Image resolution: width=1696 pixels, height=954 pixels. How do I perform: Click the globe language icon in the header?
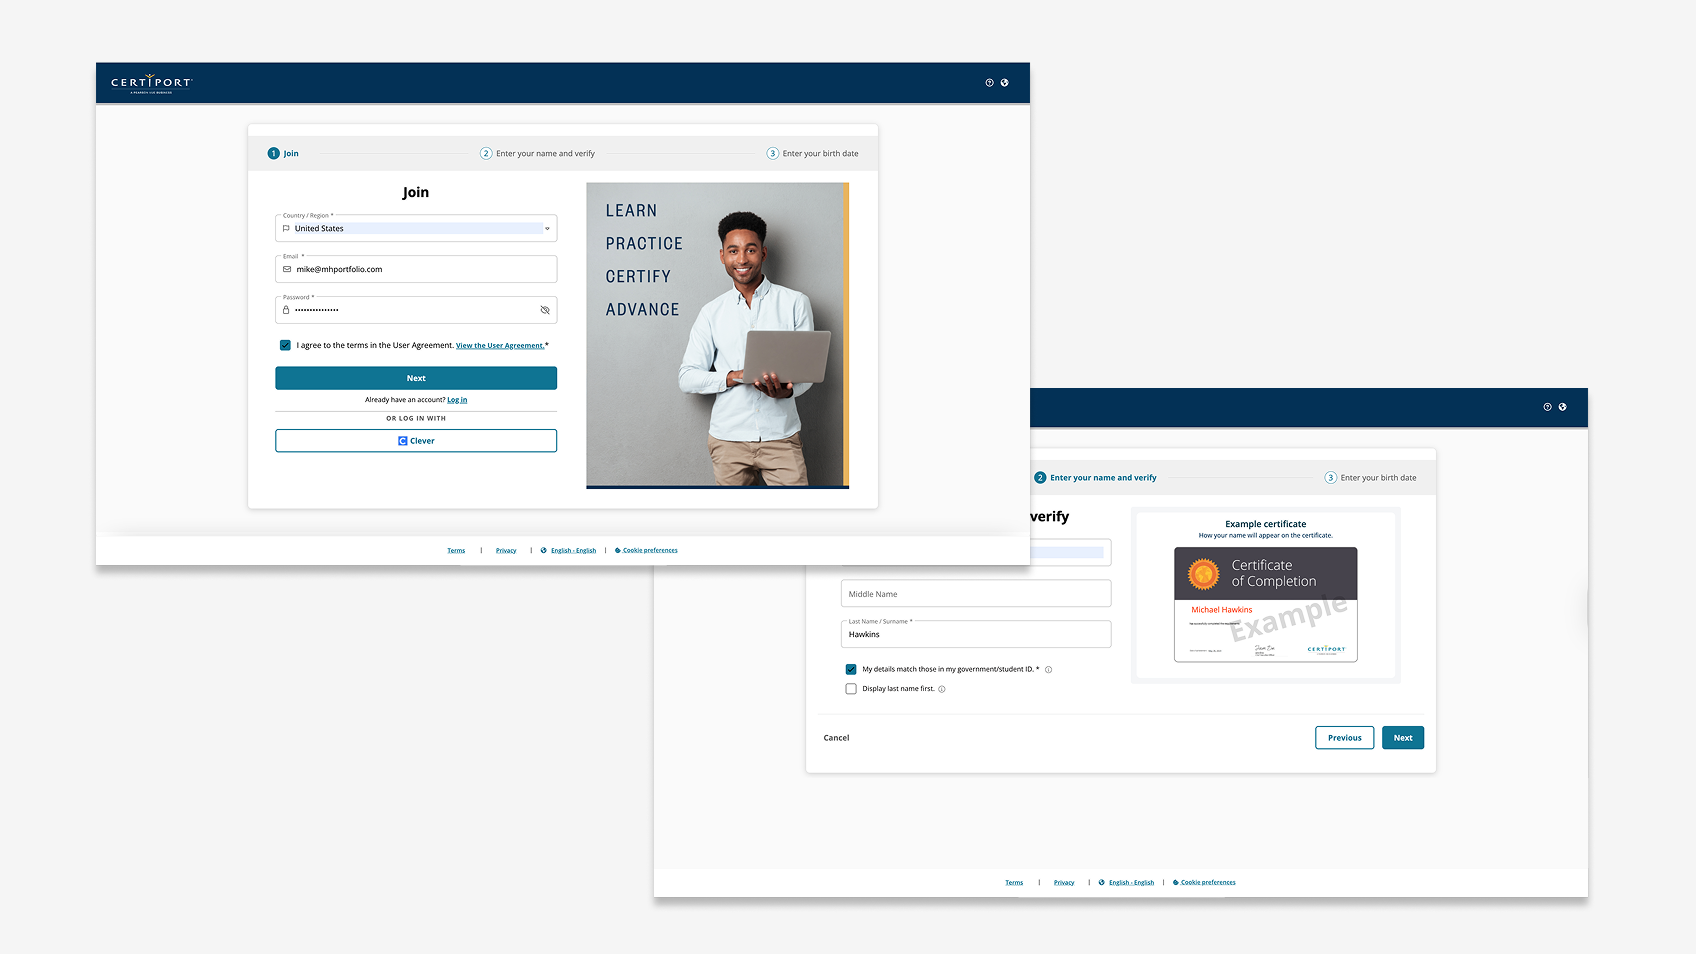pos(1005,83)
